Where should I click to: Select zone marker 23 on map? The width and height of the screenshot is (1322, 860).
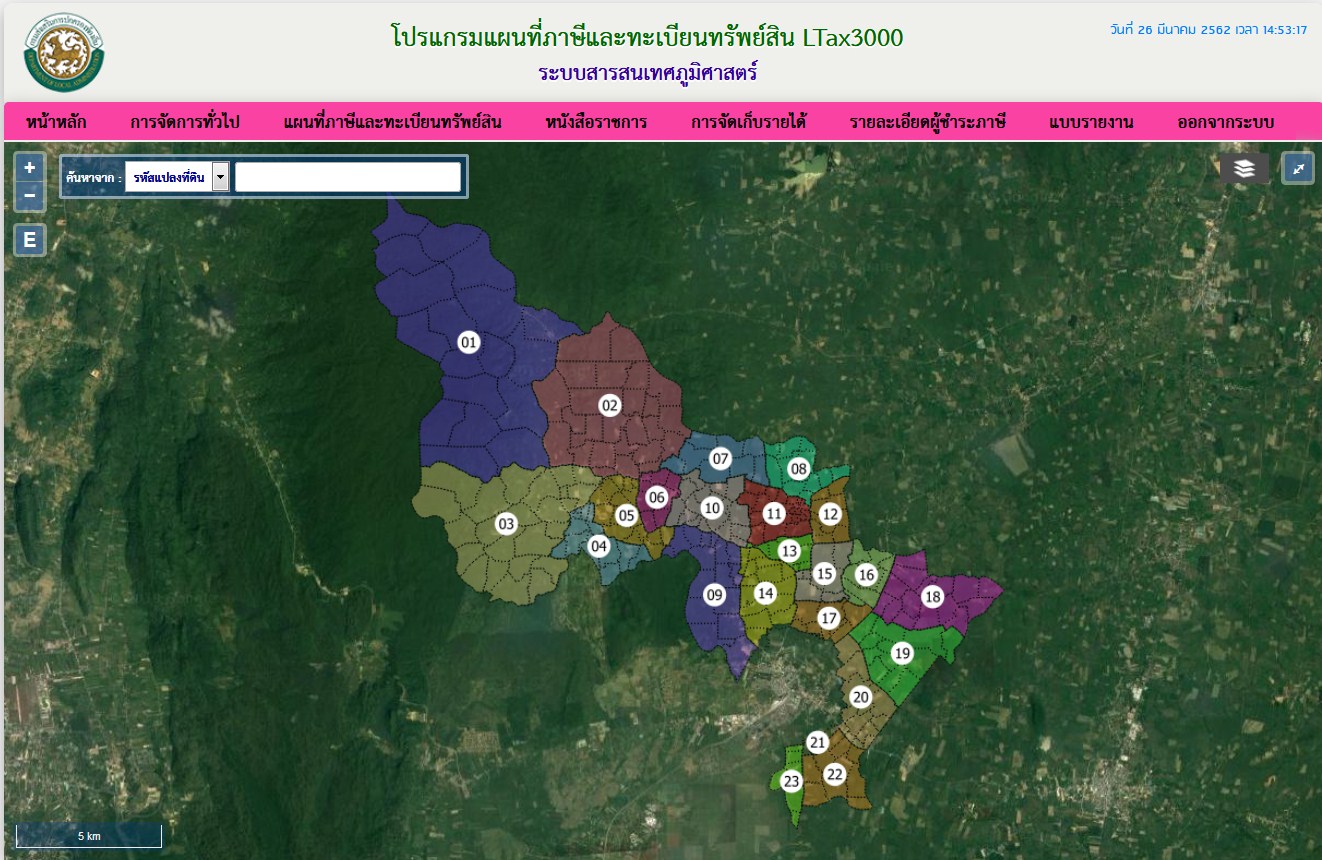[792, 781]
